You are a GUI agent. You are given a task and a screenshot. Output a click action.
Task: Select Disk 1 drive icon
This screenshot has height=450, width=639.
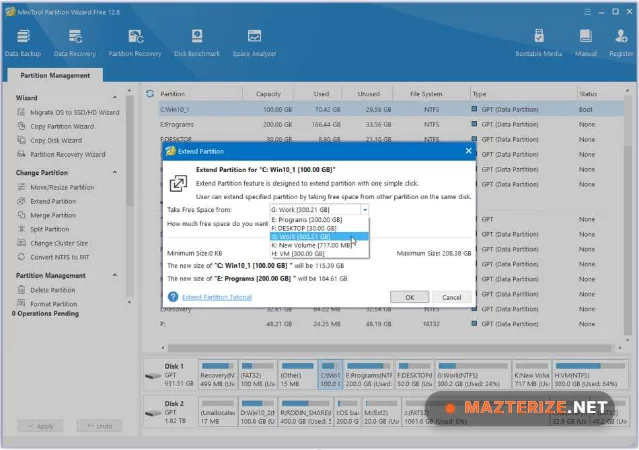153,375
